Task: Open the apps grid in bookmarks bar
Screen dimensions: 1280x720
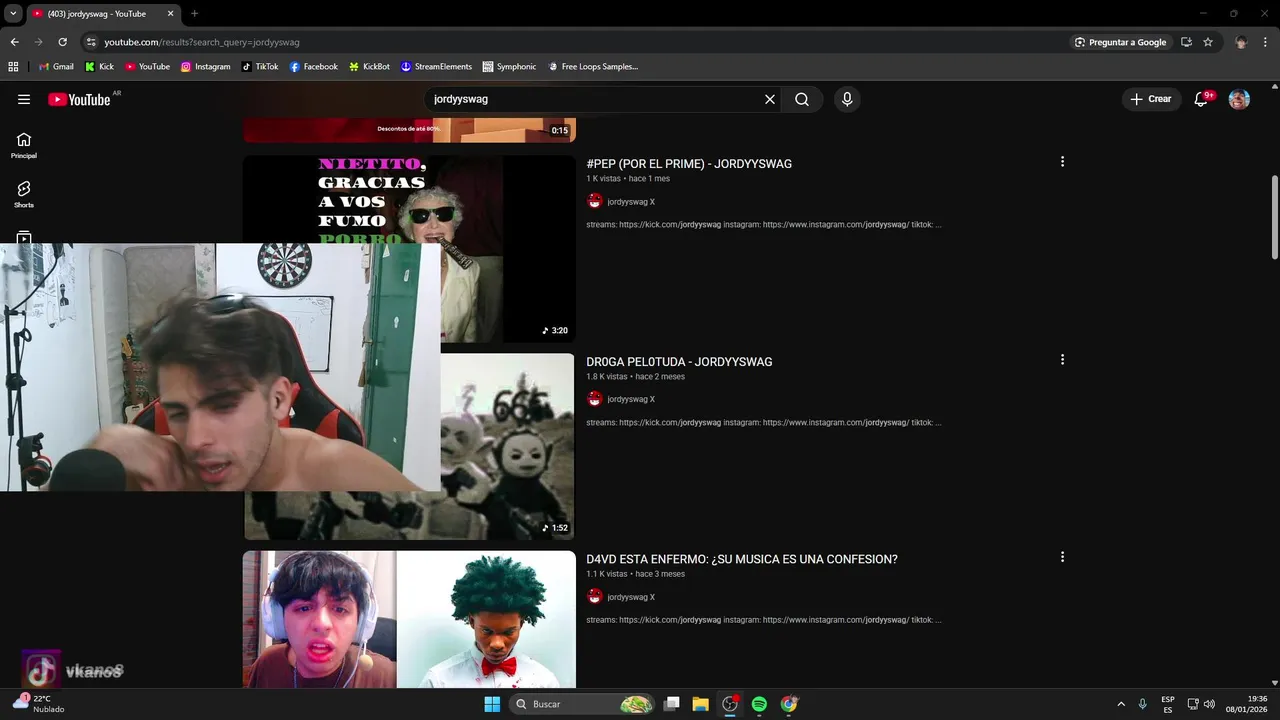Action: point(13,66)
